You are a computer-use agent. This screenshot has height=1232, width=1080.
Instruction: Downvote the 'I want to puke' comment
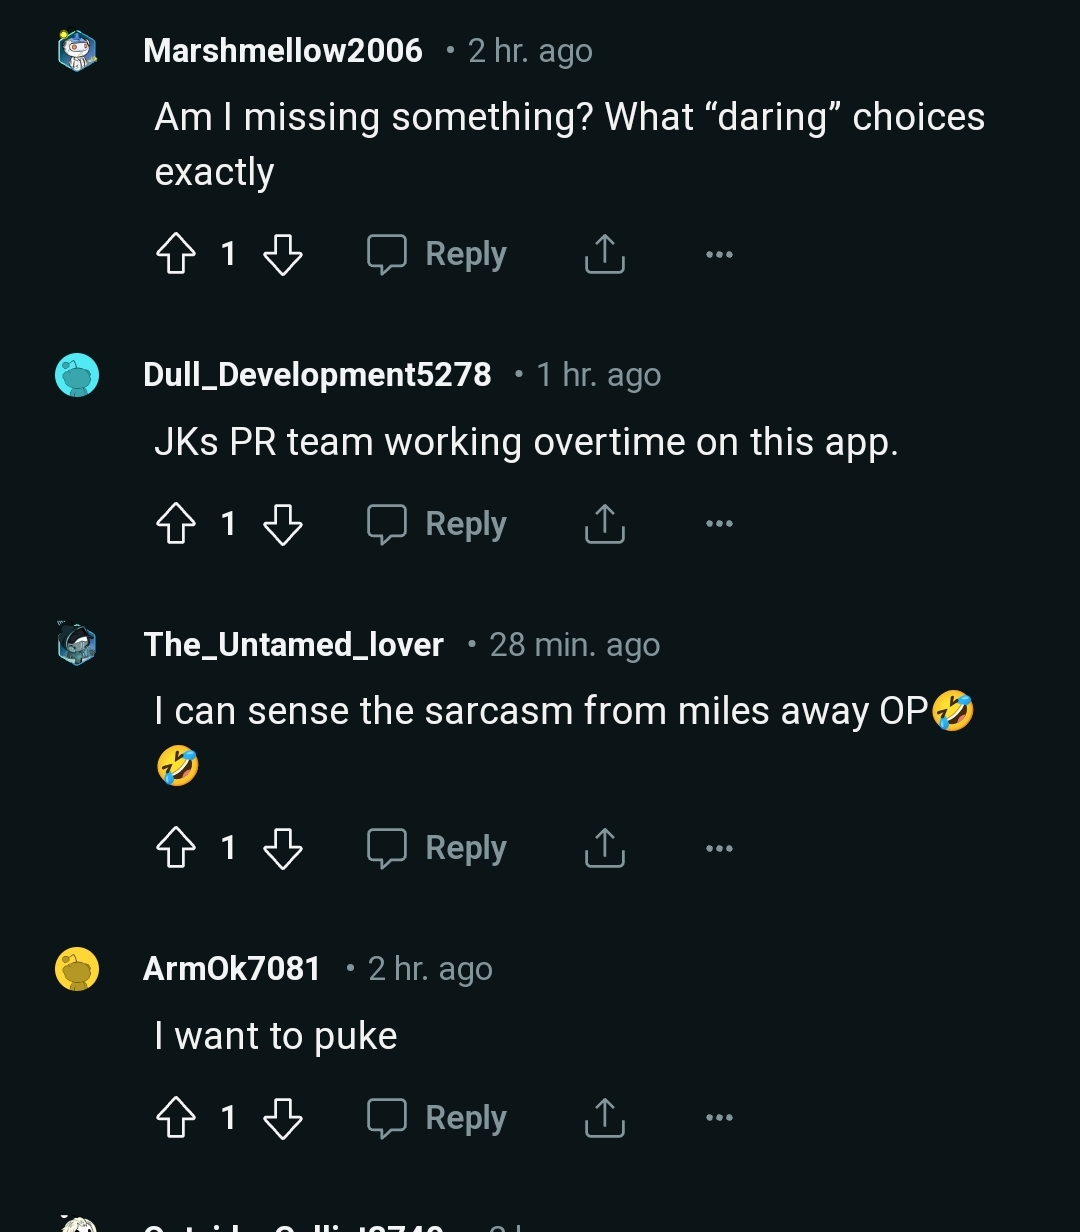(283, 1117)
